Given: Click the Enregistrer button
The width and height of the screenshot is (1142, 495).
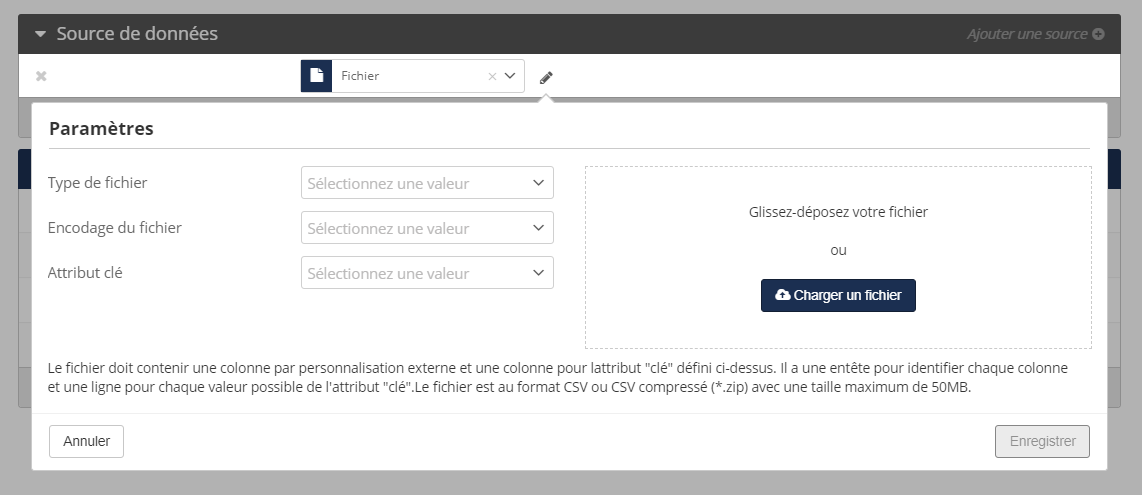Looking at the screenshot, I should point(1042,441).
